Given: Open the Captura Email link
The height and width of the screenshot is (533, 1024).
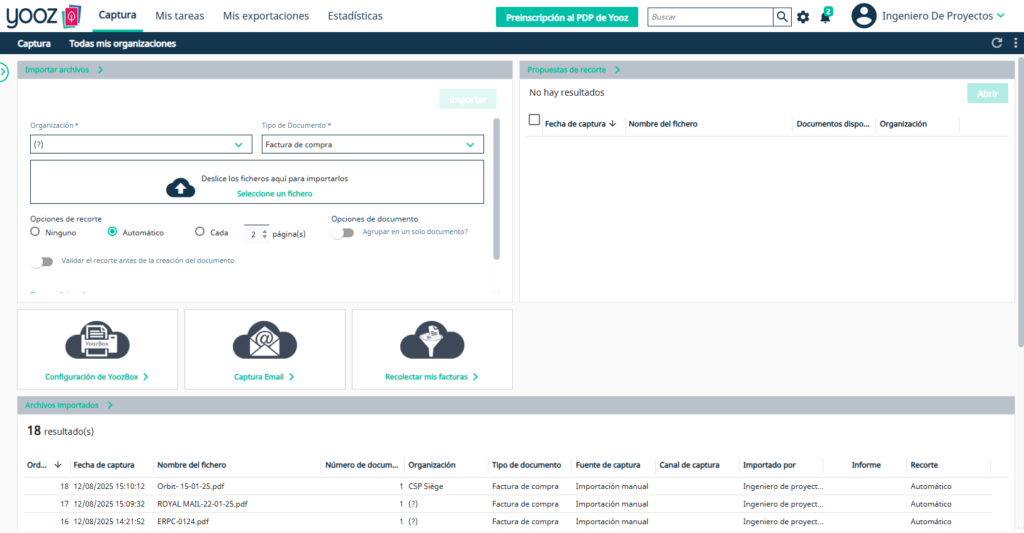Looking at the screenshot, I should point(264,377).
